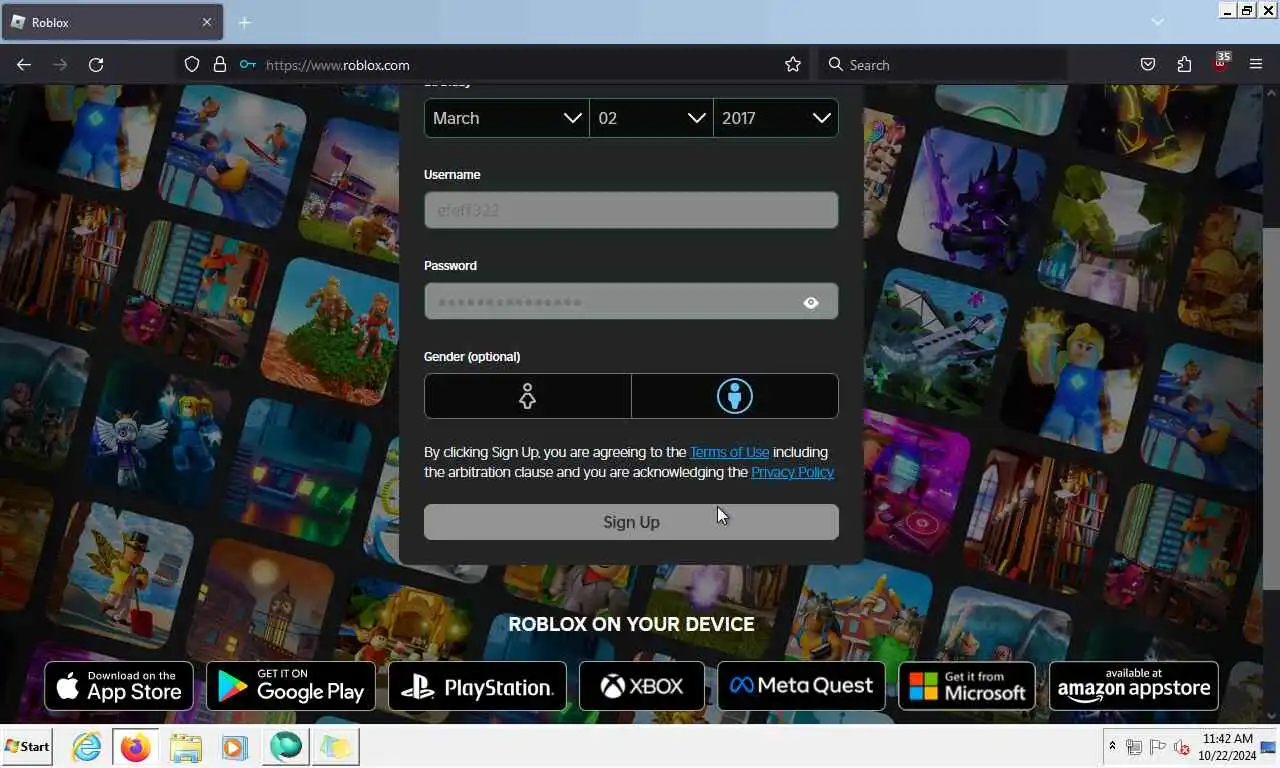This screenshot has width=1280, height=768.
Task: Click the site security padlock icon
Action: pyautogui.click(x=220, y=65)
